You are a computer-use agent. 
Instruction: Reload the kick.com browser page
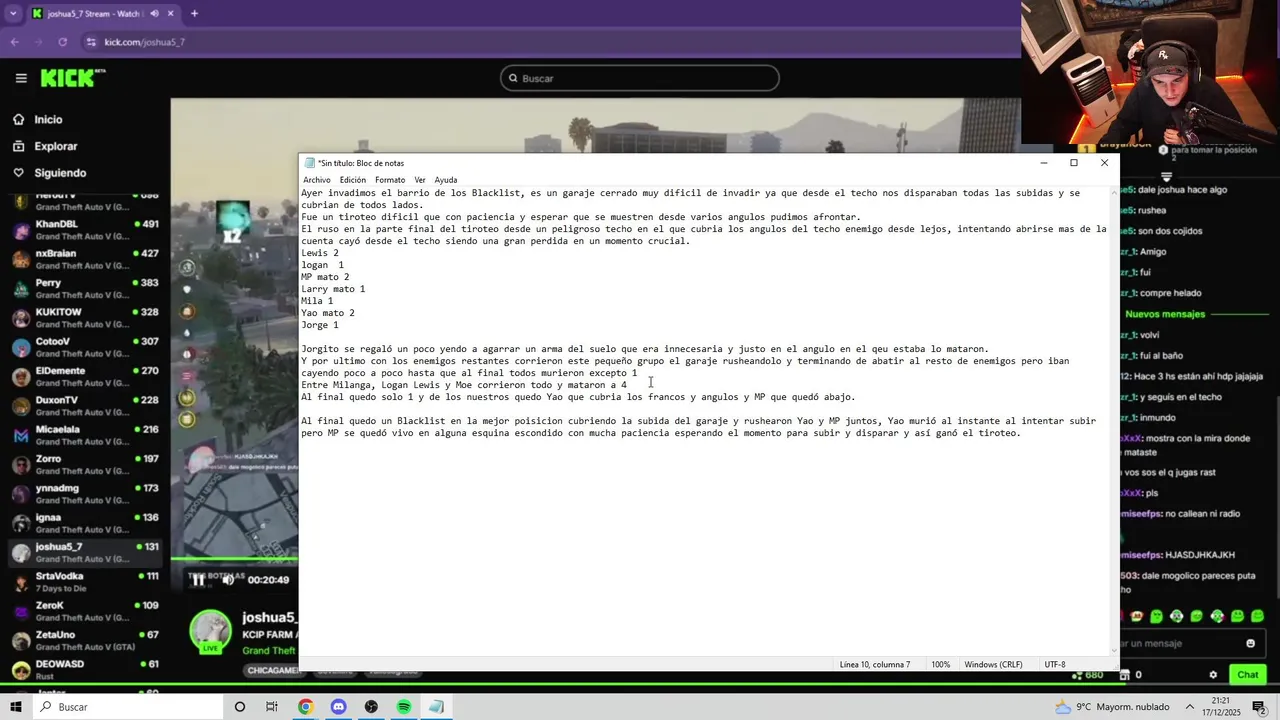click(63, 42)
